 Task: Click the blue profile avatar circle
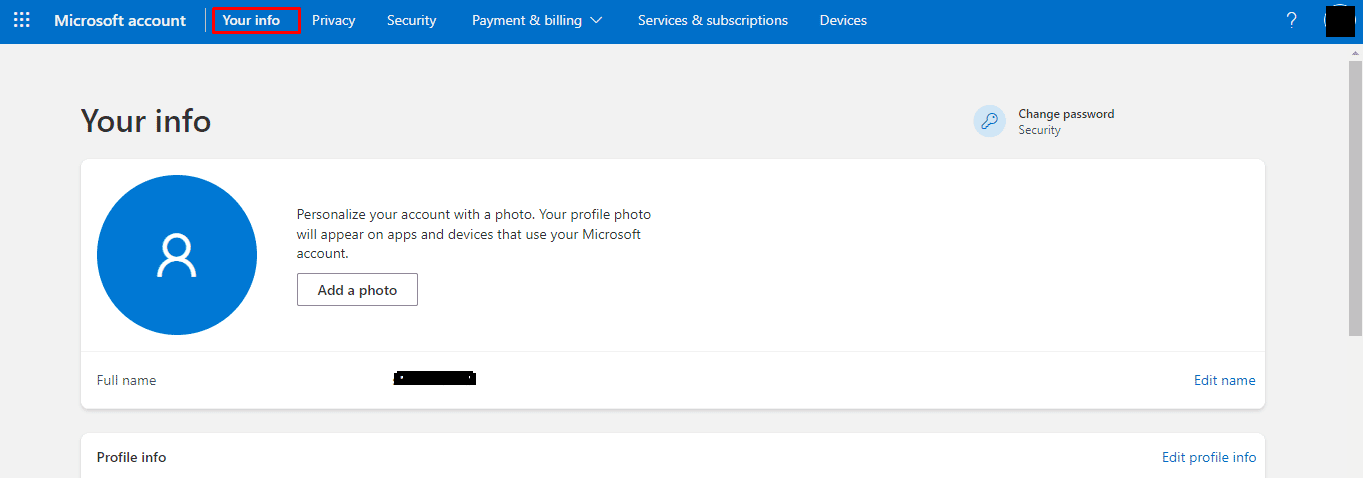tap(177, 255)
